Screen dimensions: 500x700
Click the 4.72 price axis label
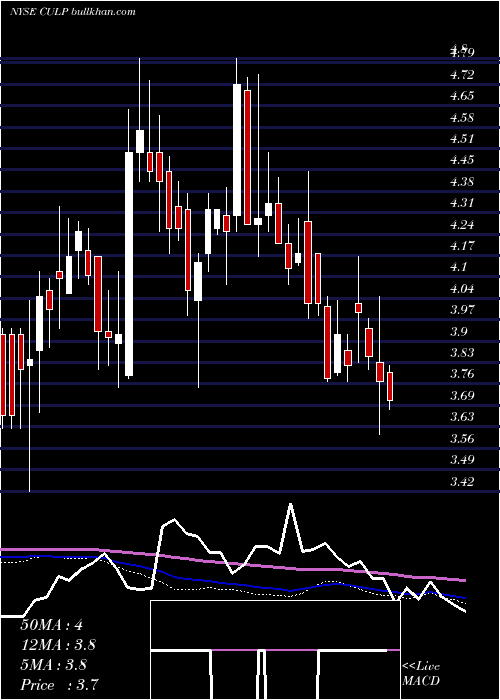[462, 75]
